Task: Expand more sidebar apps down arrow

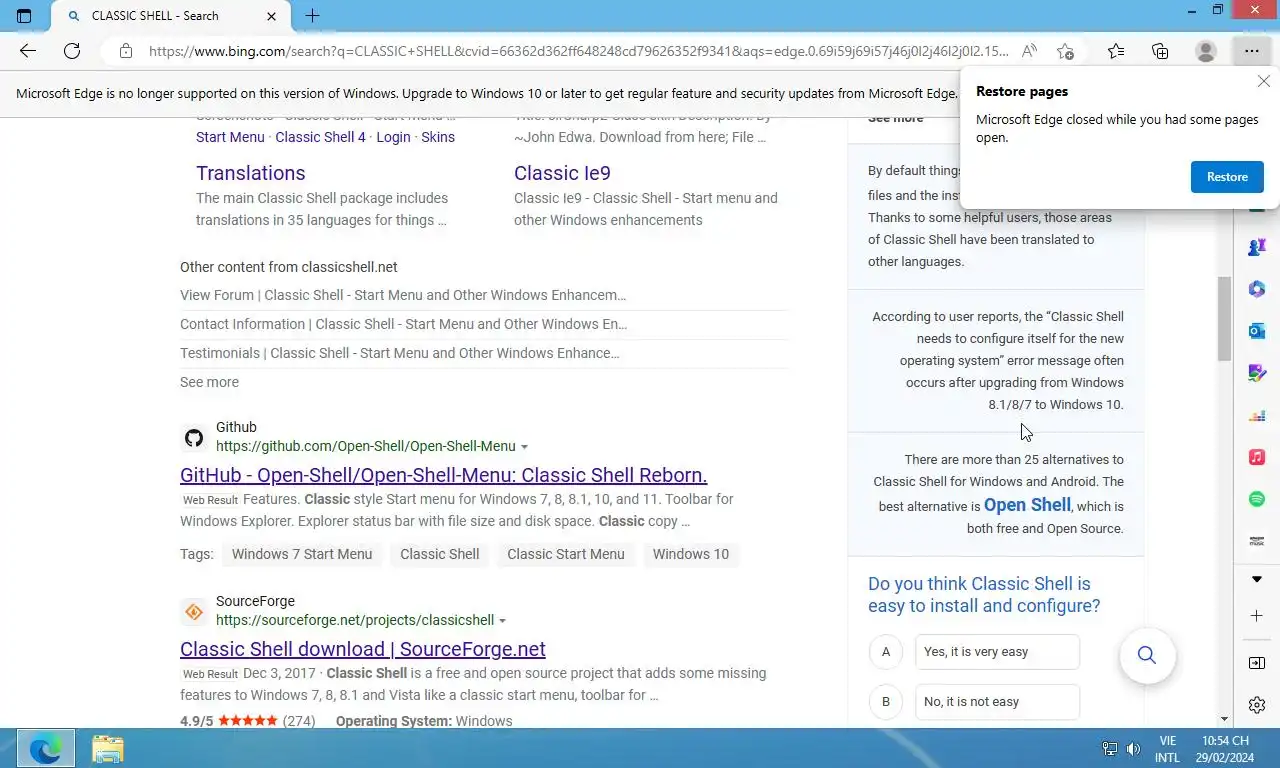Action: [x=1257, y=579]
